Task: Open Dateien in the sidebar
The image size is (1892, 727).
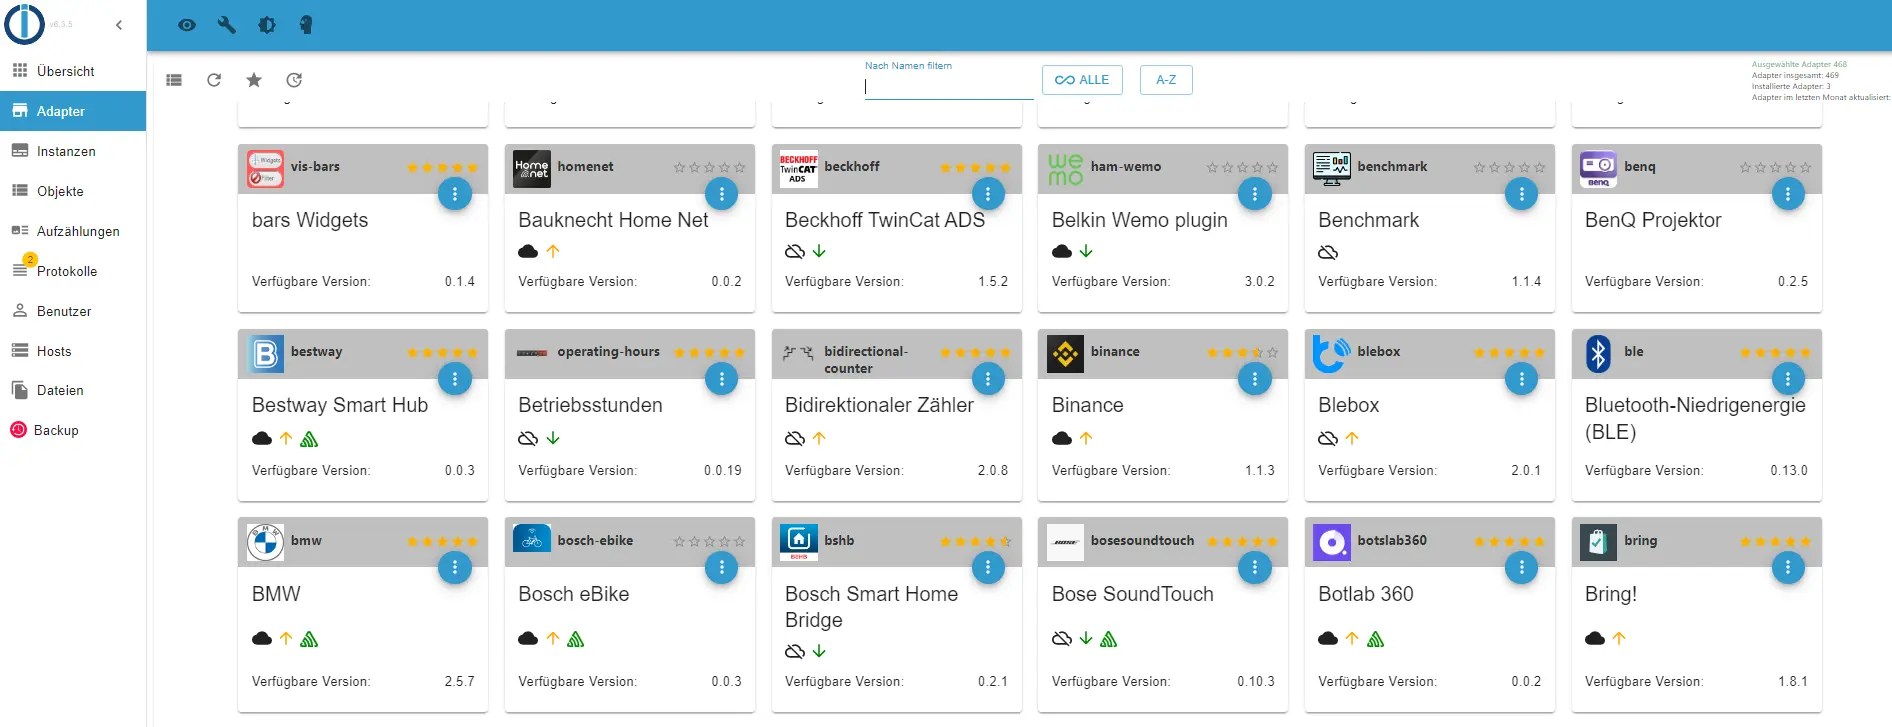Action: click(x=73, y=390)
